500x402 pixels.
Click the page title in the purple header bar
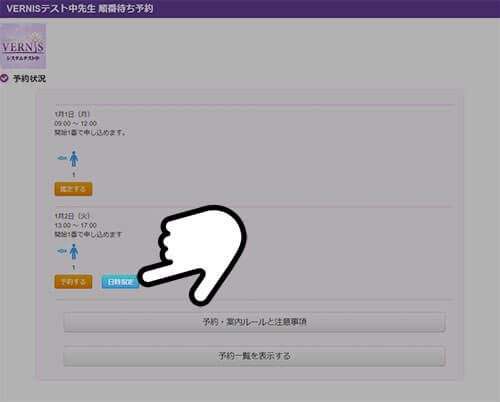[80, 9]
